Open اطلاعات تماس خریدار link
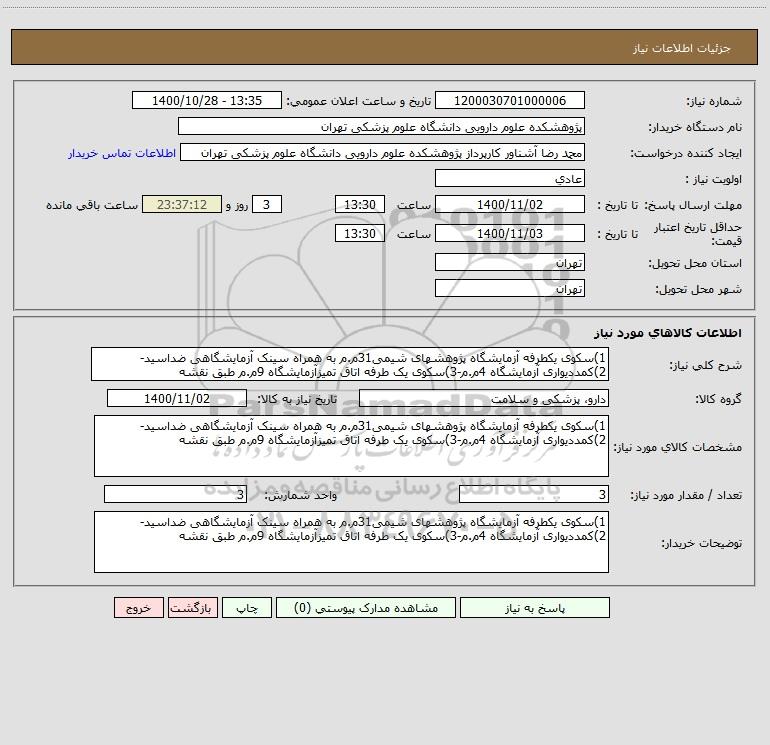This screenshot has width=770, height=745. [122, 153]
